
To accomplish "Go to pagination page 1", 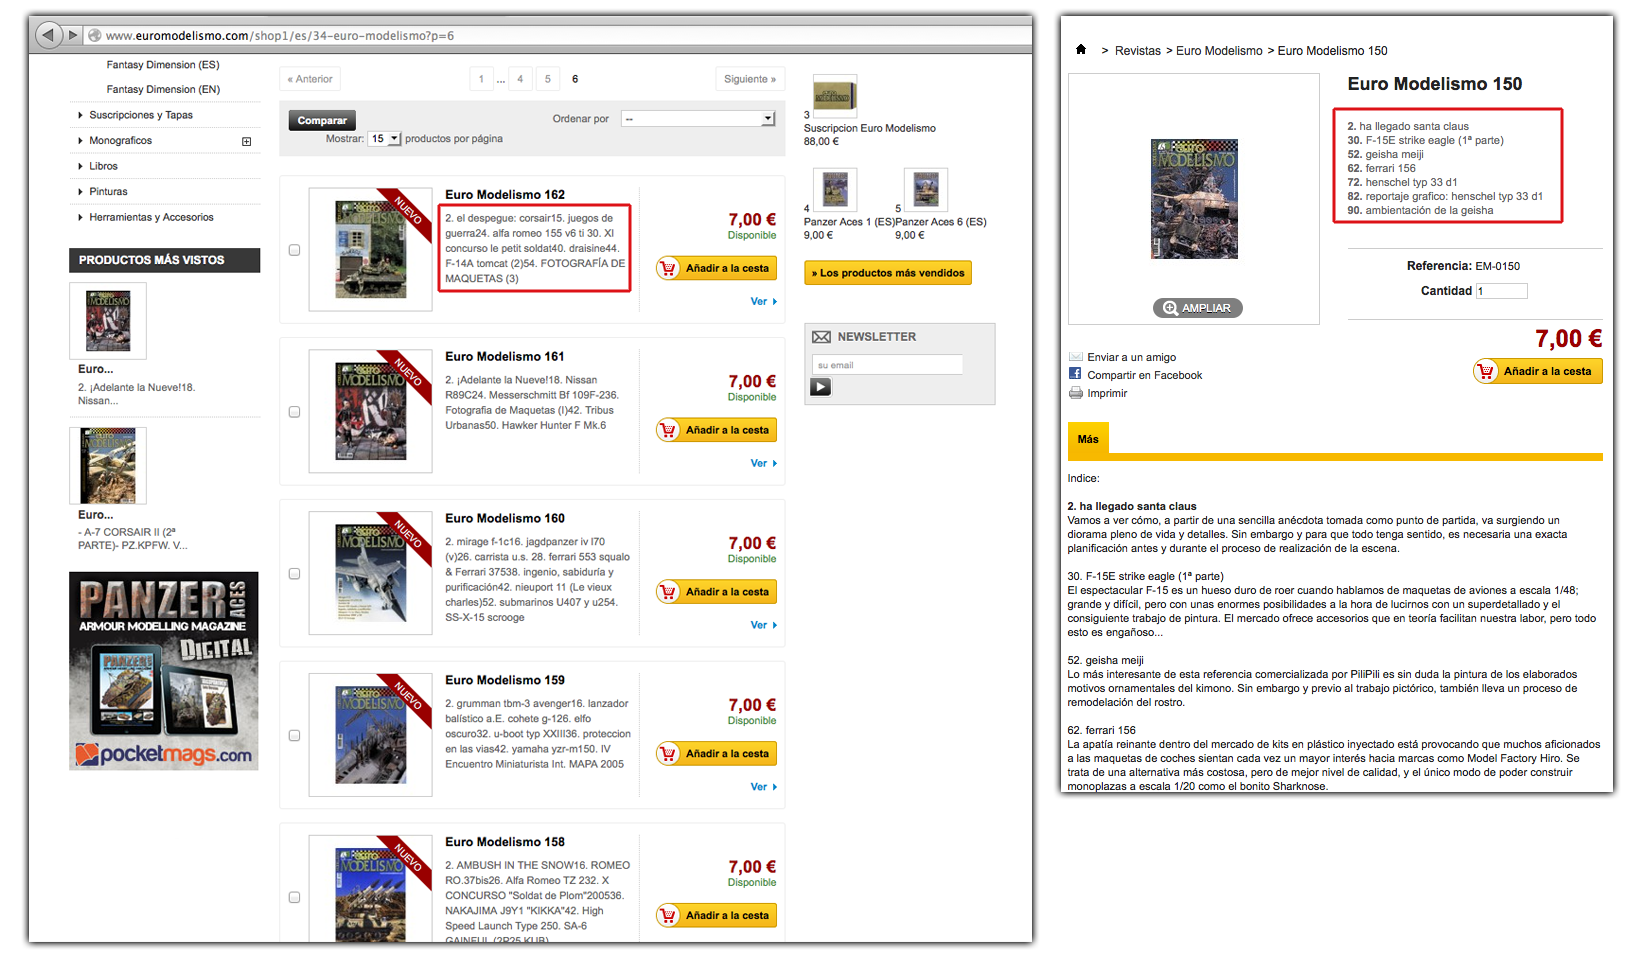I will pyautogui.click(x=481, y=79).
